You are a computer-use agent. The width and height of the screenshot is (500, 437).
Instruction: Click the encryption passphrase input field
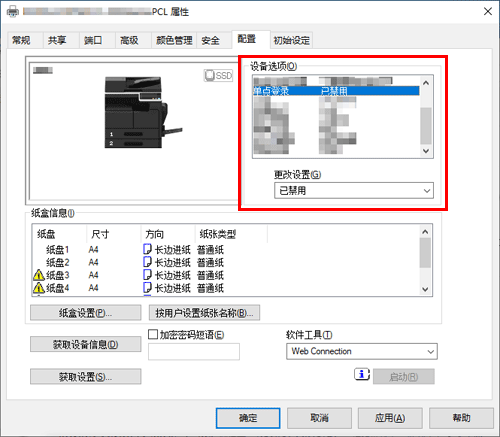194,352
